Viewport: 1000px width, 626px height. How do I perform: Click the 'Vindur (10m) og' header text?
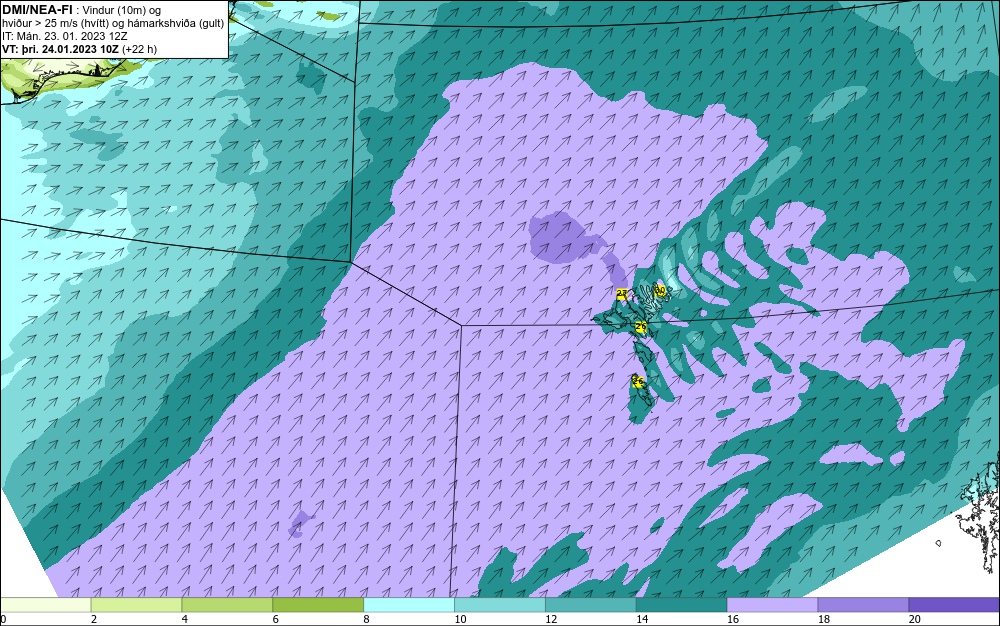coord(122,11)
